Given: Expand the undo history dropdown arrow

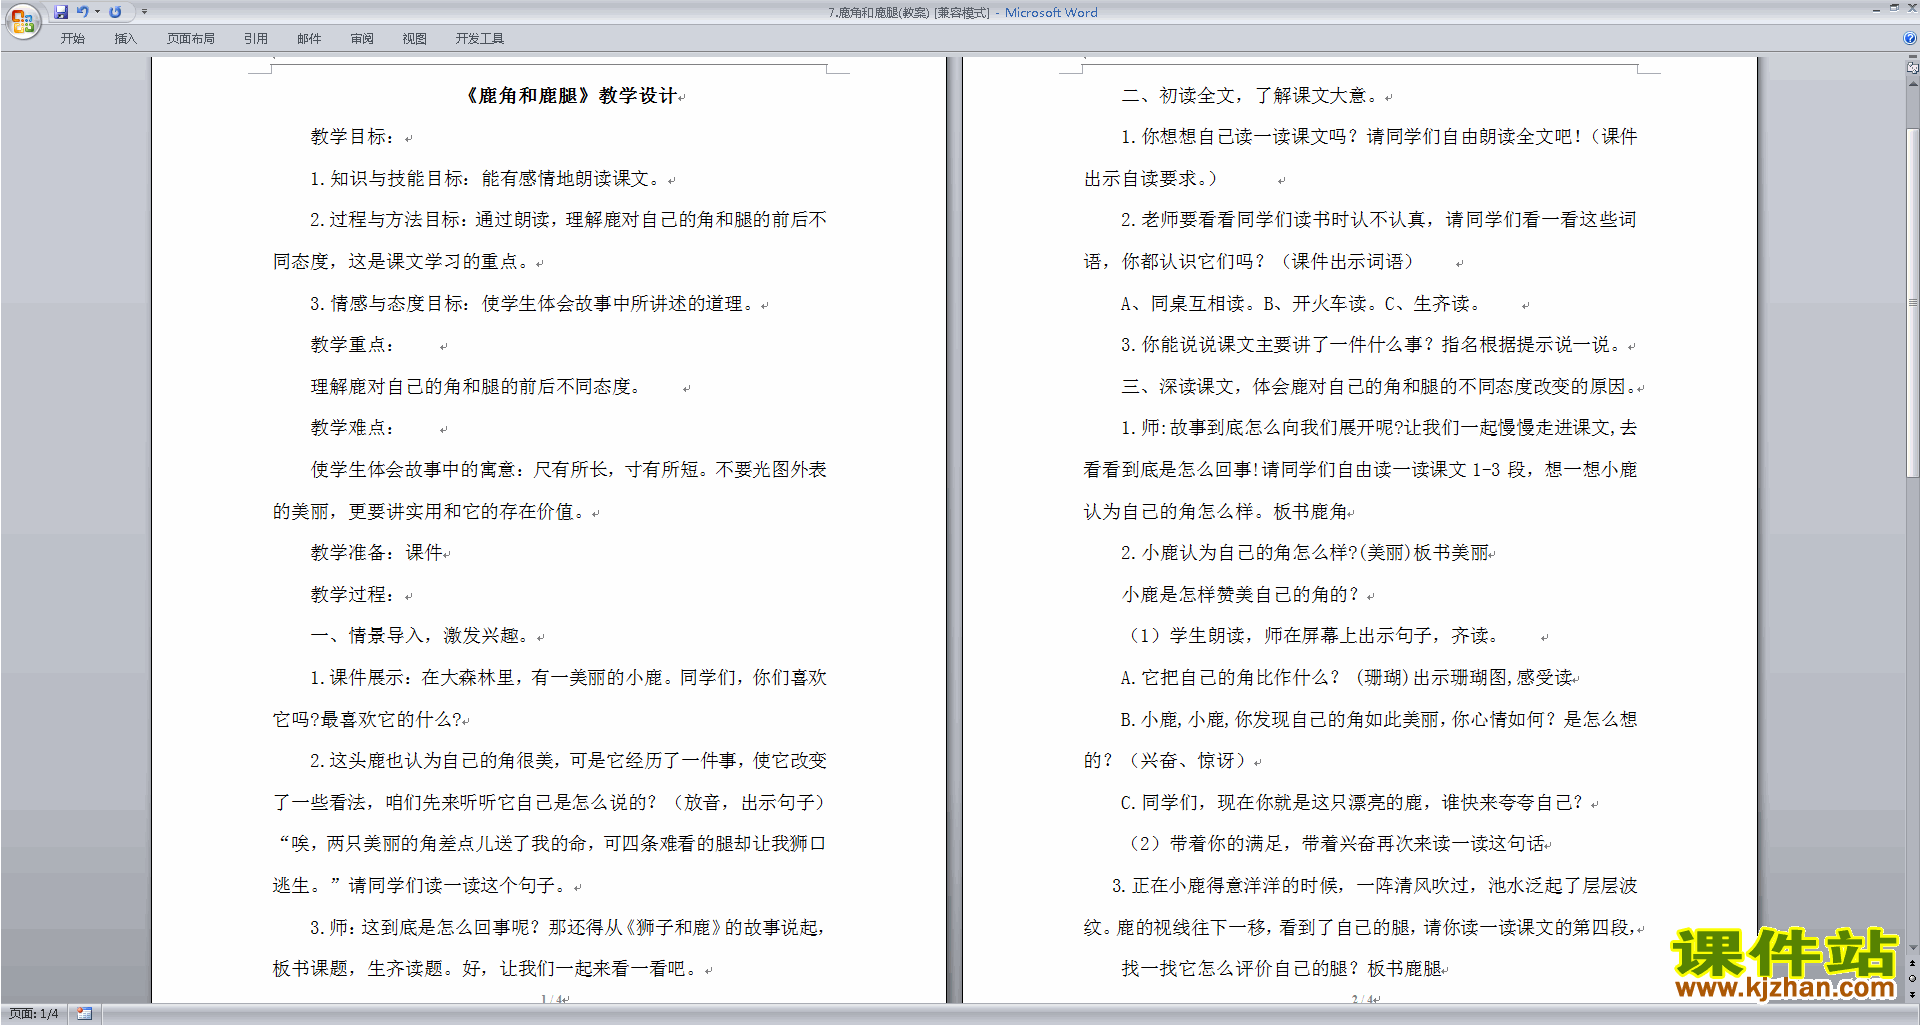Looking at the screenshot, I should point(97,12).
